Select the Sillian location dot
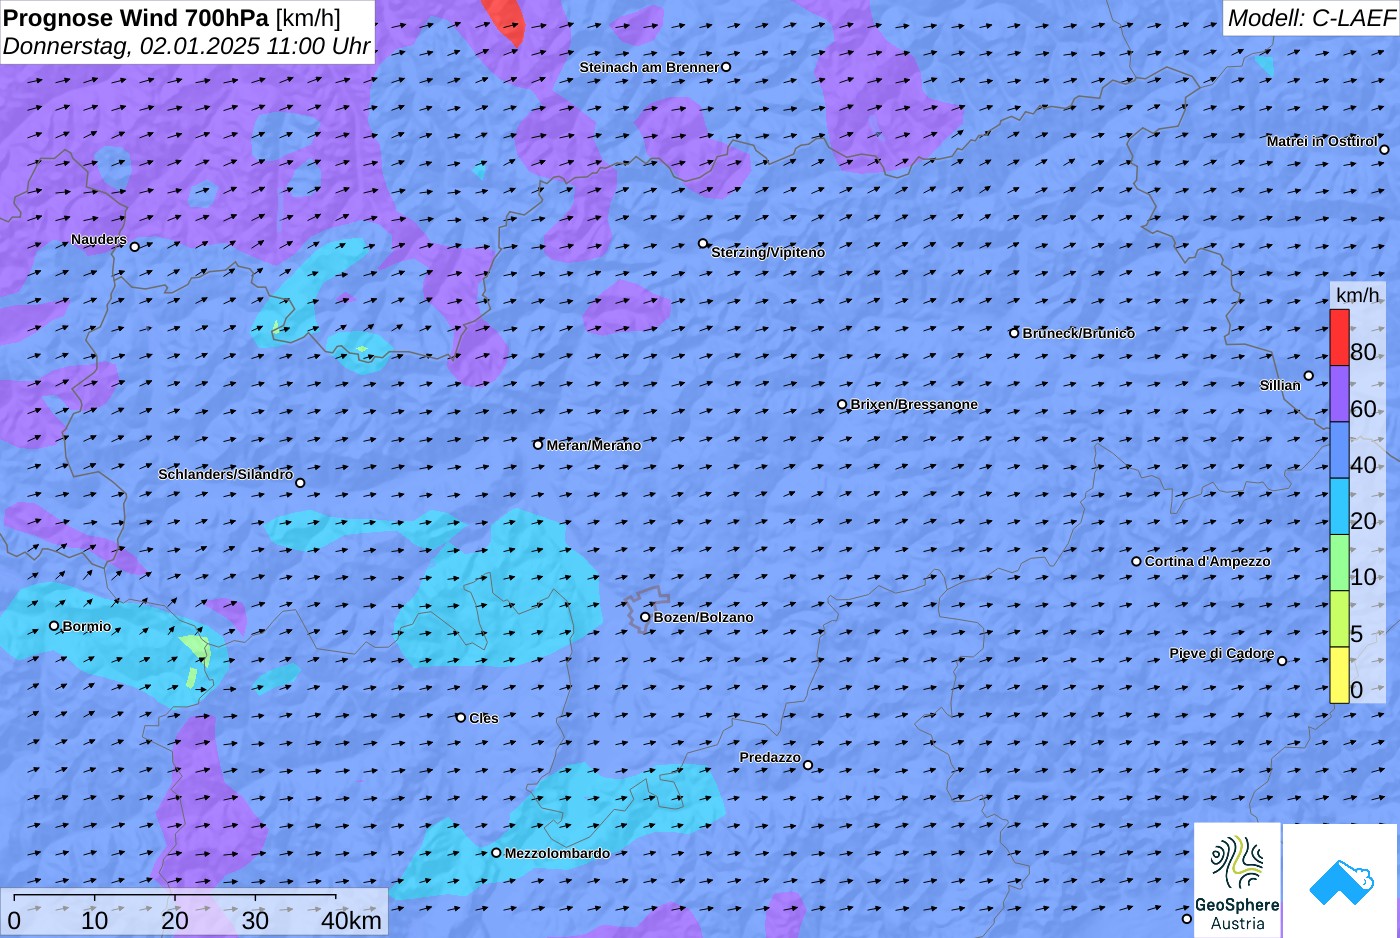The image size is (1400, 938). pyautogui.click(x=1308, y=376)
